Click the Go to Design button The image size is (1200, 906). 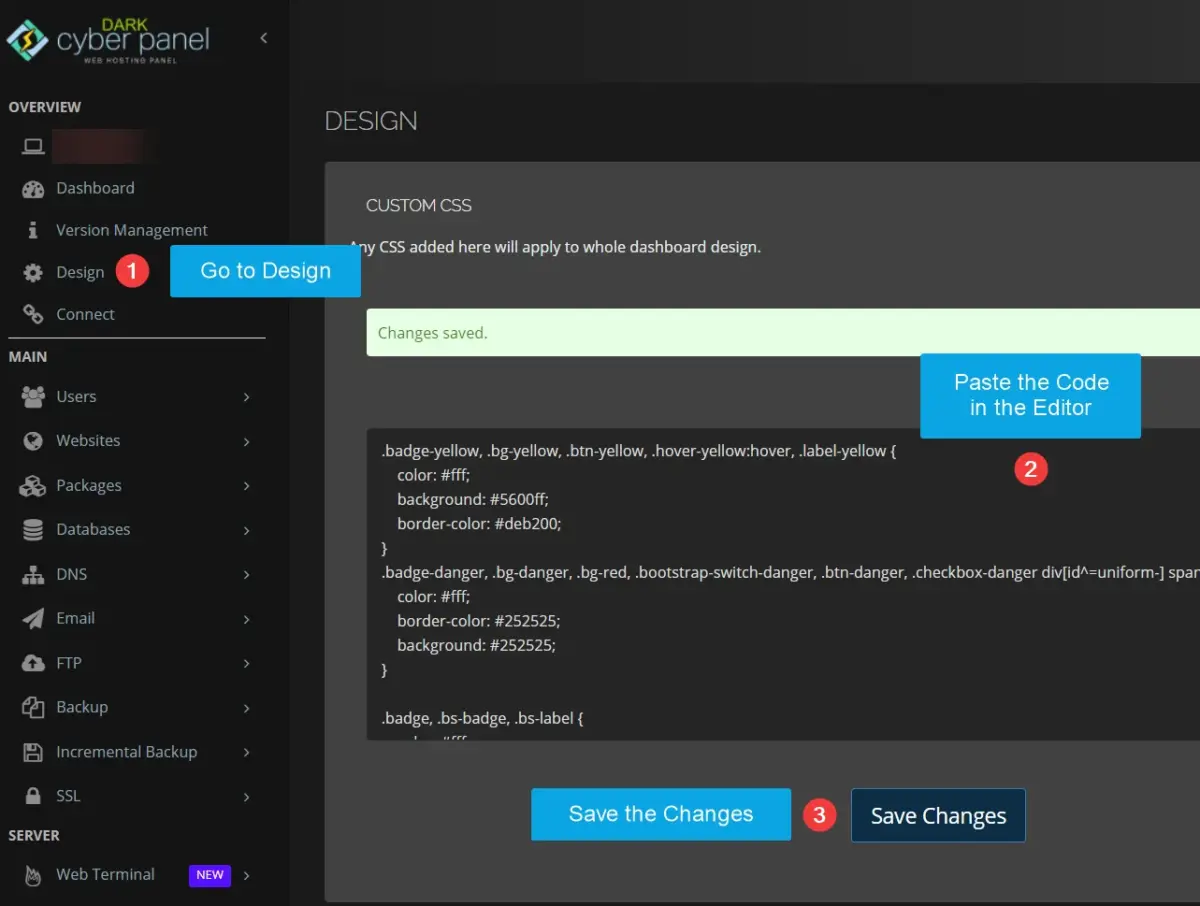tap(265, 271)
